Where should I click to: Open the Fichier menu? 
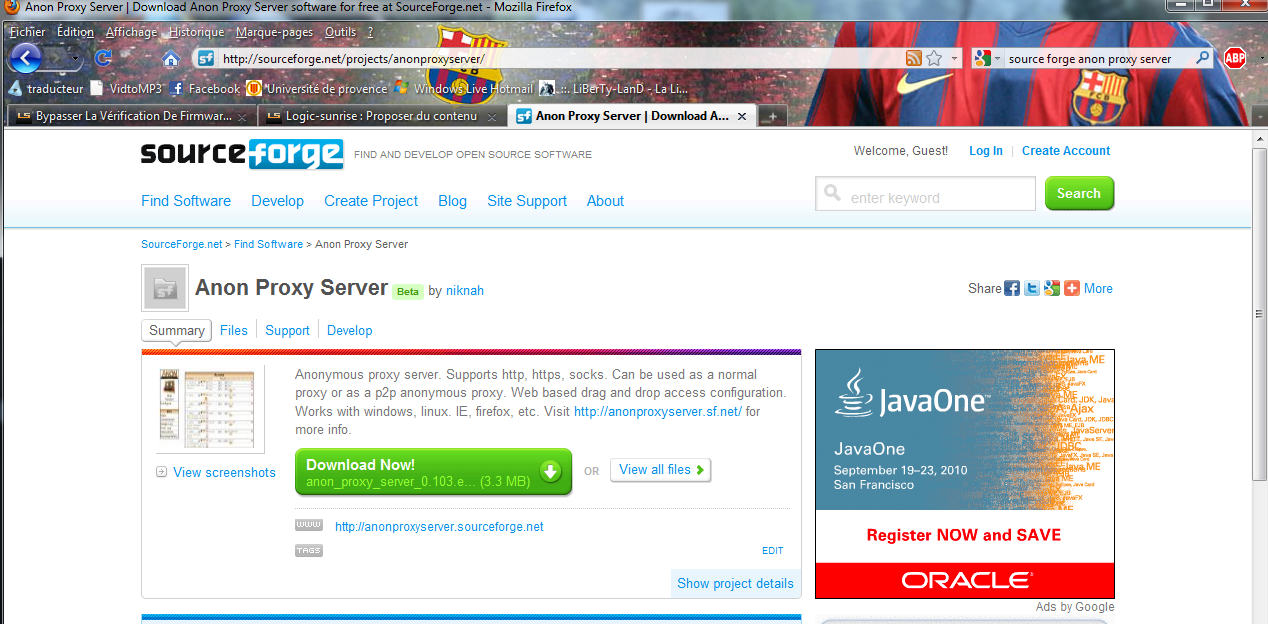click(x=27, y=32)
